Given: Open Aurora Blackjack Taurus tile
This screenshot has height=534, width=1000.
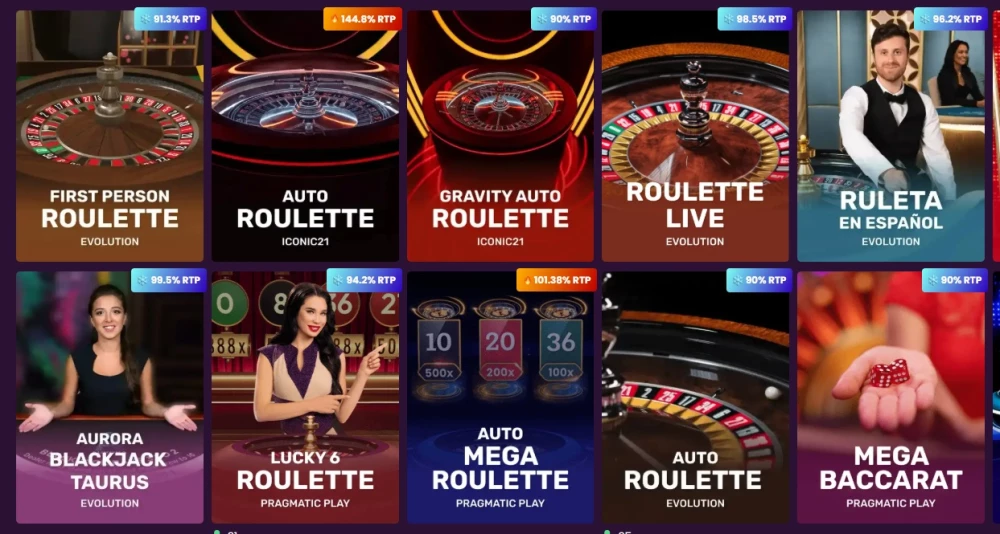Looking at the screenshot, I should point(110,397).
